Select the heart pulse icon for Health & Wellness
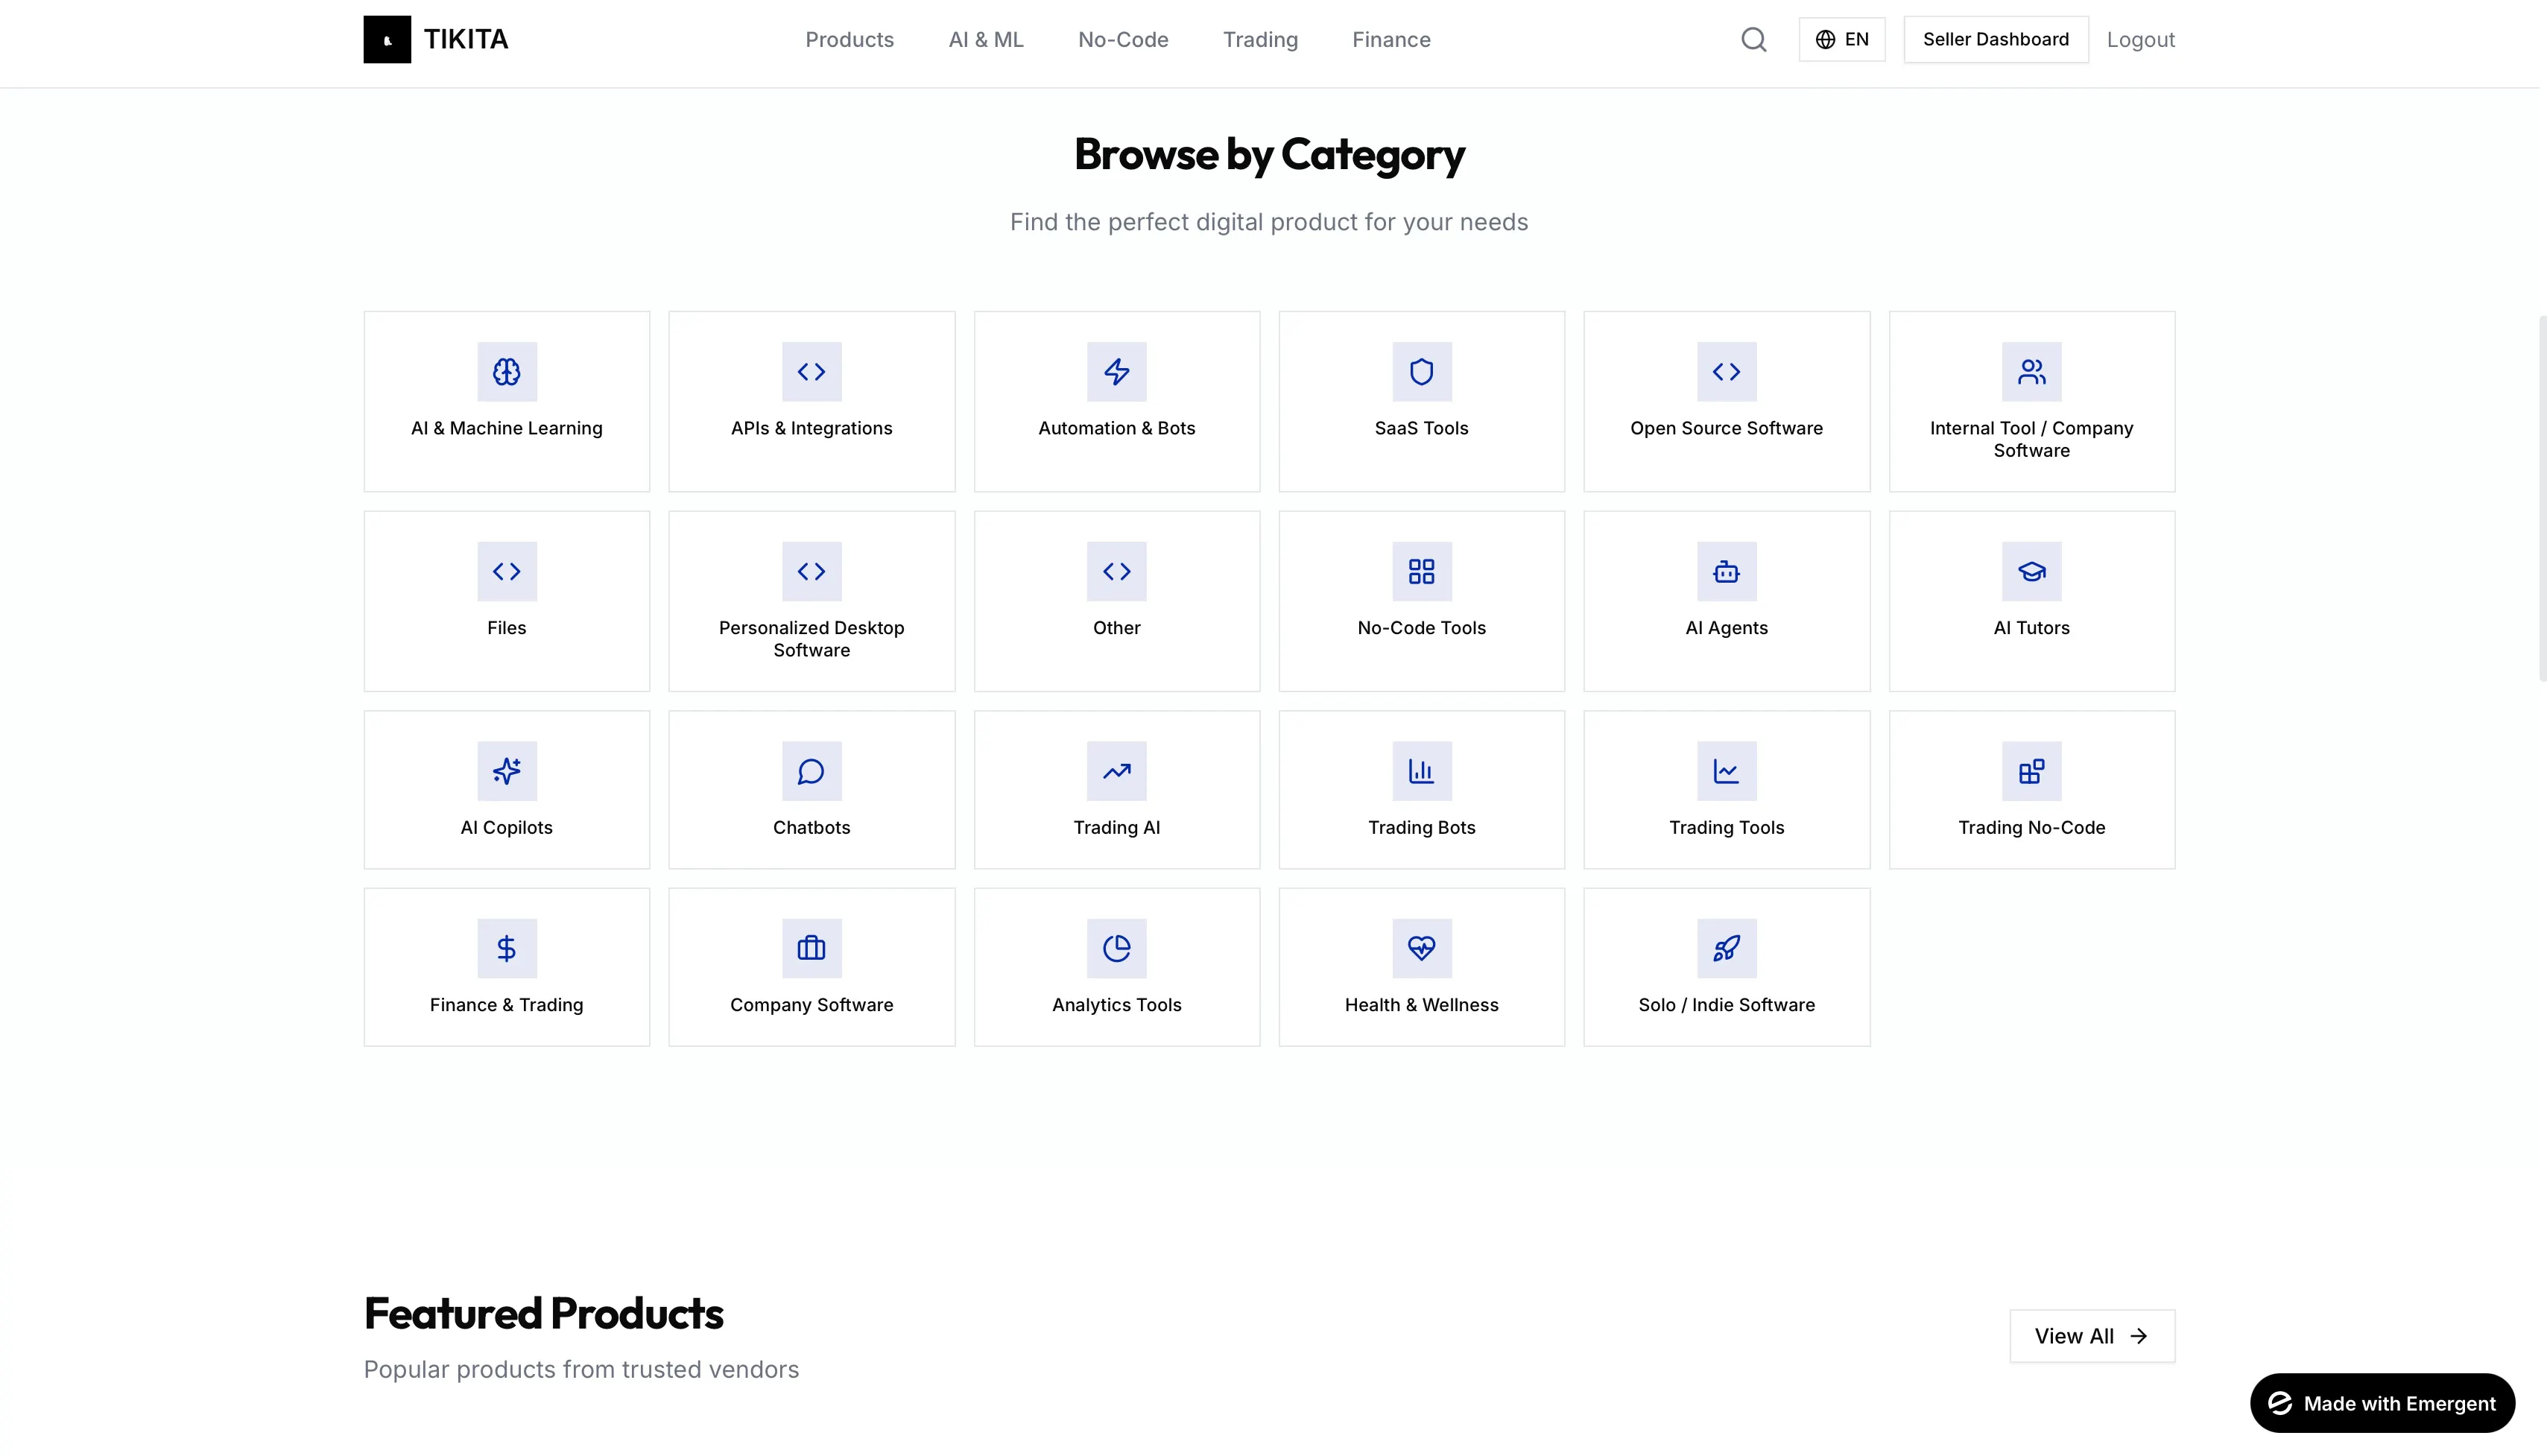The image size is (2547, 1456). point(1421,948)
